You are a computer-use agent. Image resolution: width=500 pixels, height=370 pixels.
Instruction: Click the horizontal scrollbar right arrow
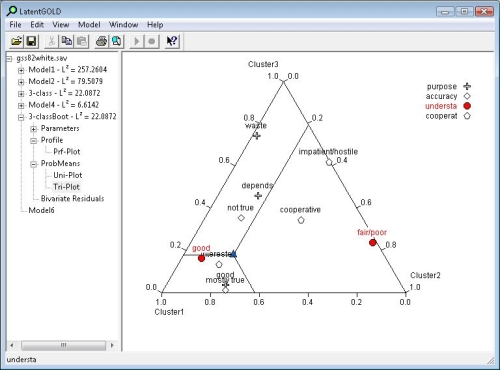click(x=112, y=345)
